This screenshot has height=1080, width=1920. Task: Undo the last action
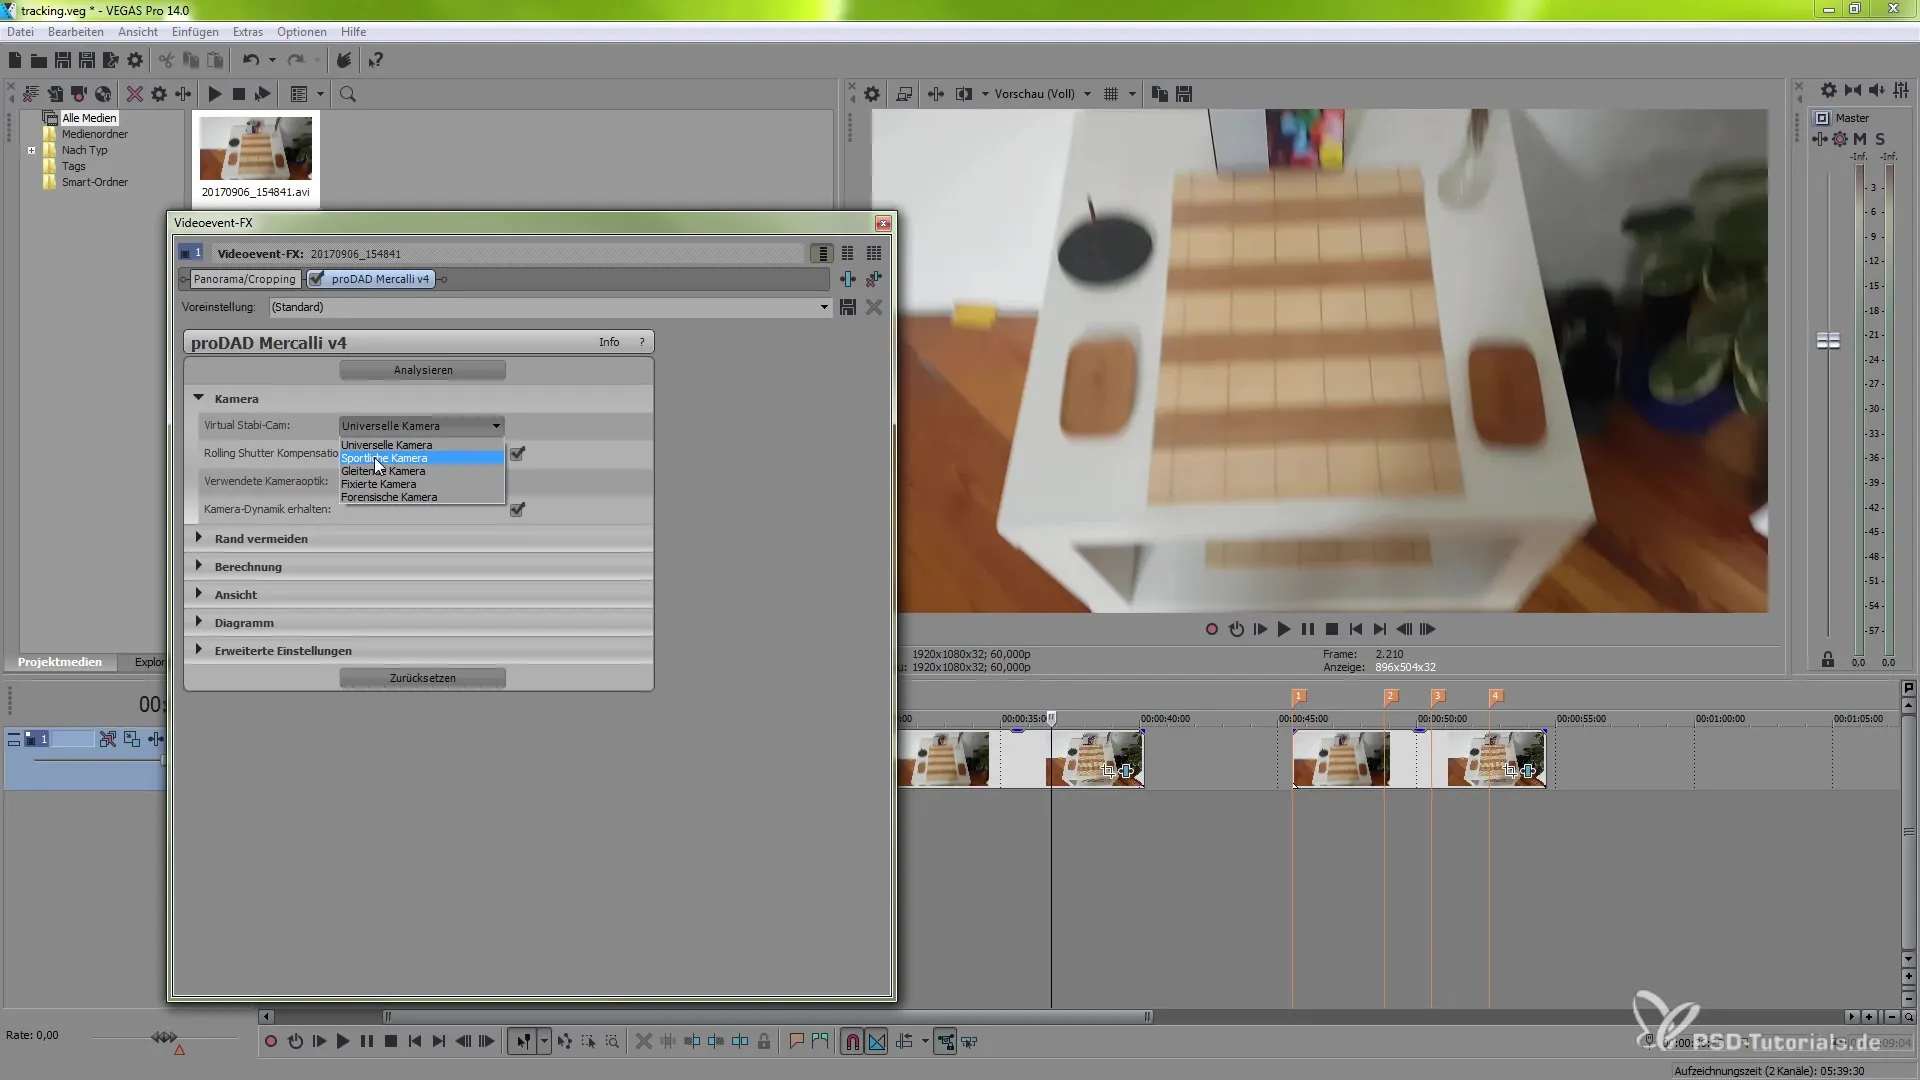251,61
